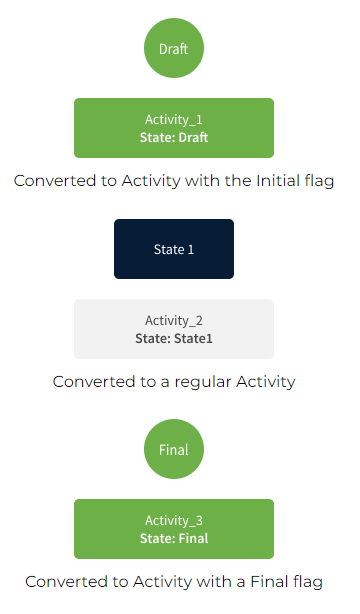Click the caption mentioning the Initial flag

174,181
